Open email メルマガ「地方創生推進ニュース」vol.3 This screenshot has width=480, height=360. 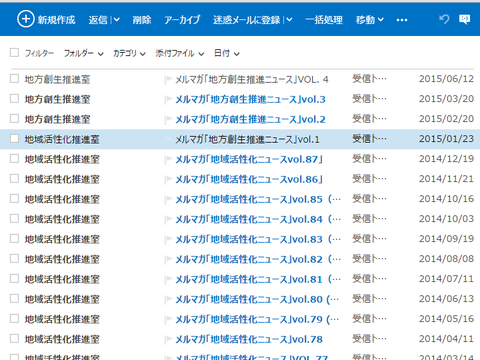250,99
